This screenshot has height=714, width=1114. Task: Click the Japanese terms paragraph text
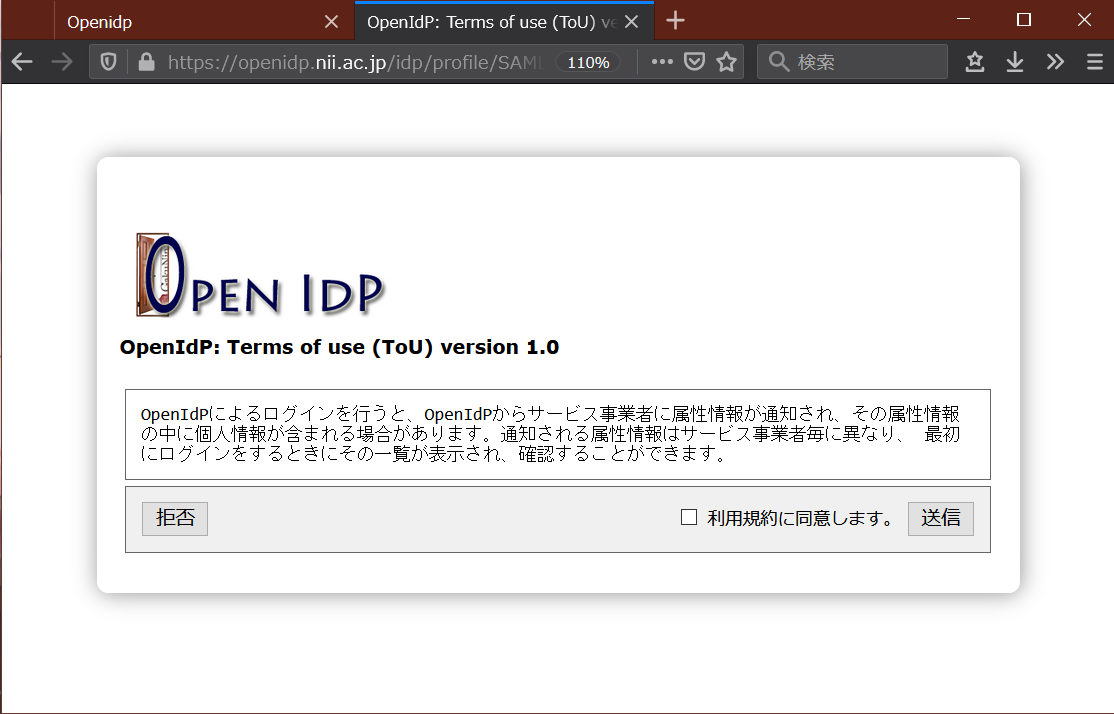[x=550, y=433]
